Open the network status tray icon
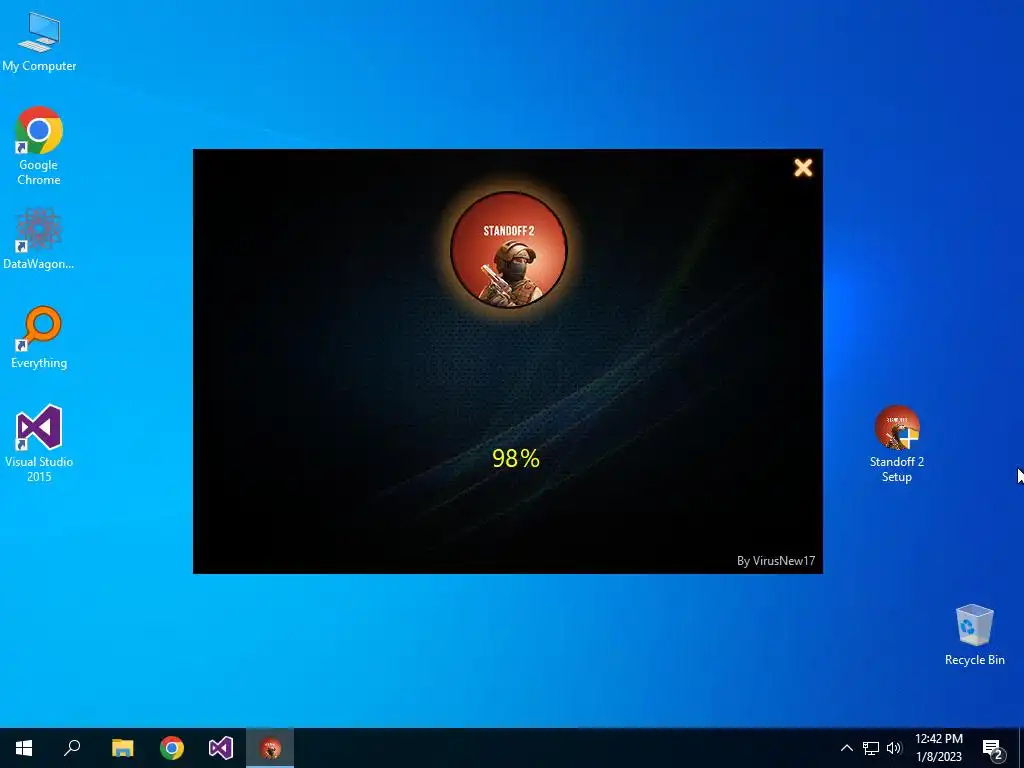The image size is (1024, 768). tap(871, 748)
